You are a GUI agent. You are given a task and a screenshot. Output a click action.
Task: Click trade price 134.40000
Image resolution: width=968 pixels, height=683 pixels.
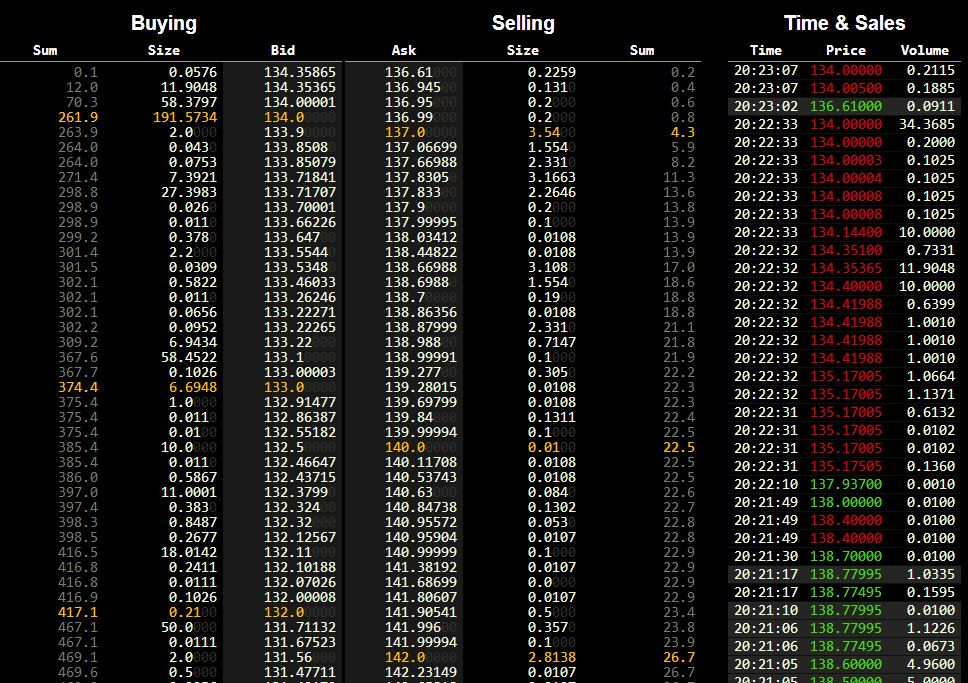(x=846, y=286)
